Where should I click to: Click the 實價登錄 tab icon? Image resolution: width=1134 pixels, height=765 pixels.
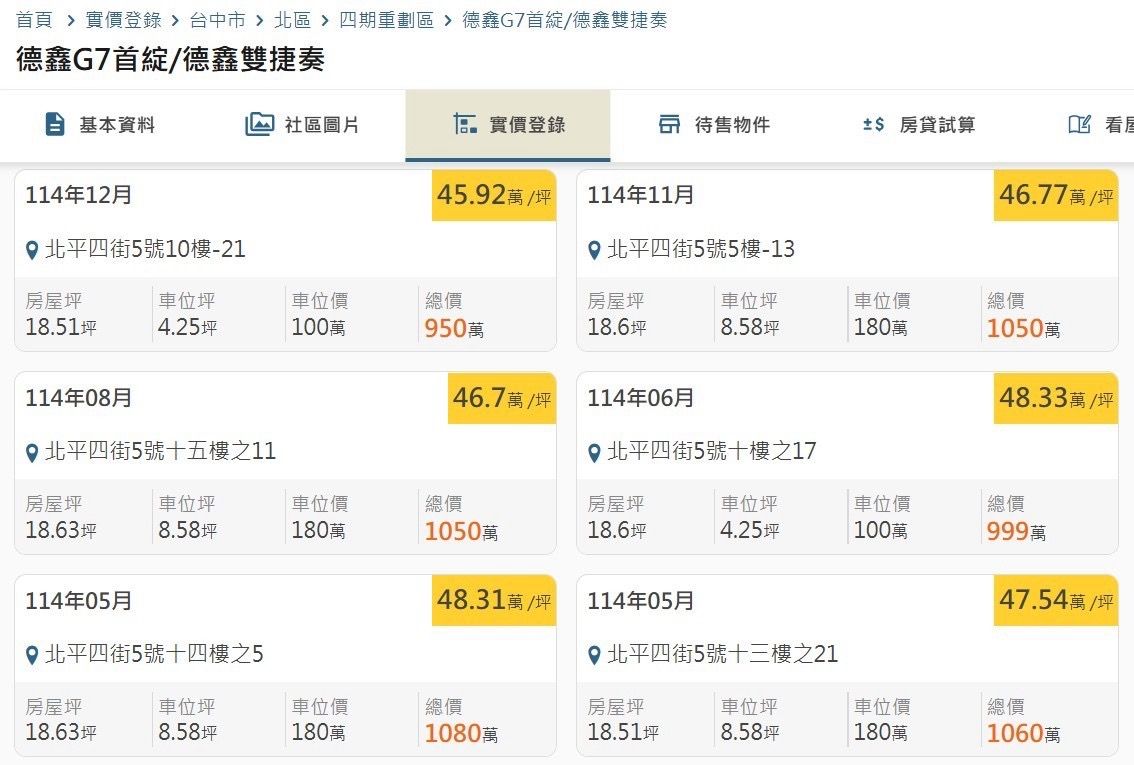coord(465,125)
